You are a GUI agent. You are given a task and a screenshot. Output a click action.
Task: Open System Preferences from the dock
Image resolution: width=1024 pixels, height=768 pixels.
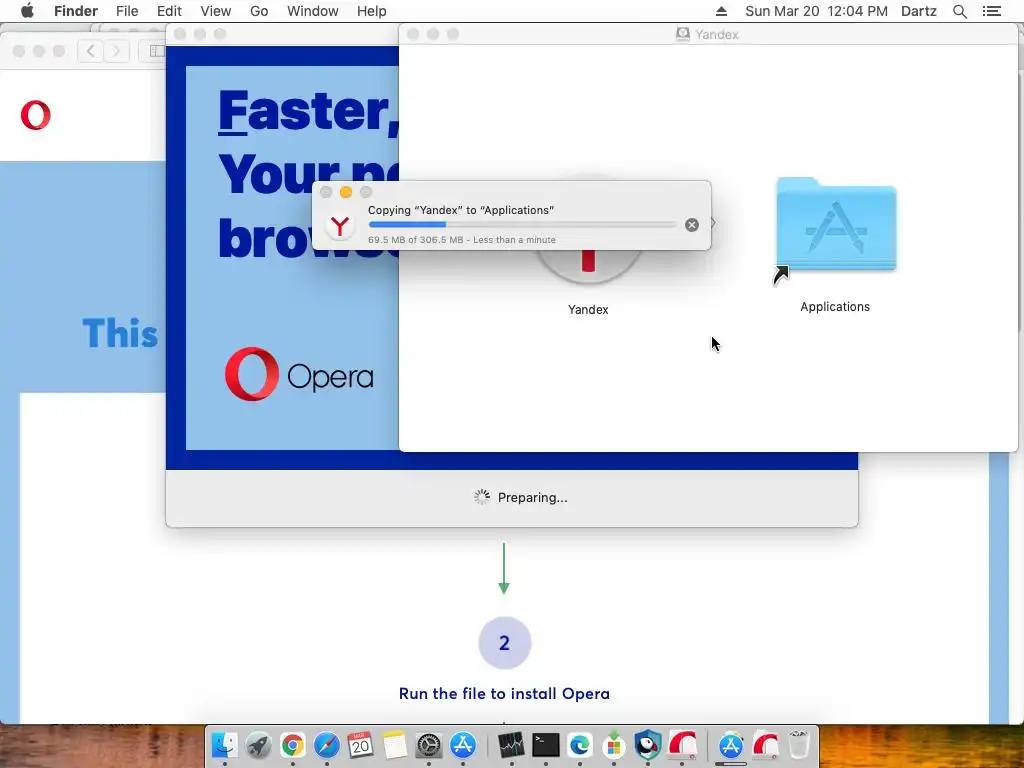tap(428, 745)
